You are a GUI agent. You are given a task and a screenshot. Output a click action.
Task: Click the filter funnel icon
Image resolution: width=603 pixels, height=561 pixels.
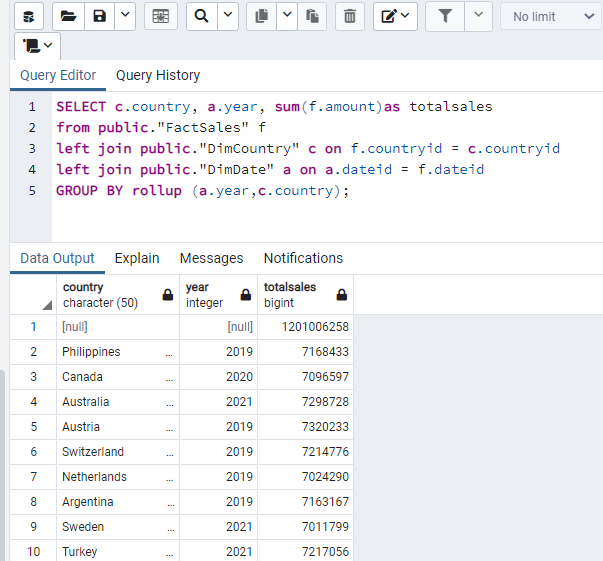445,16
